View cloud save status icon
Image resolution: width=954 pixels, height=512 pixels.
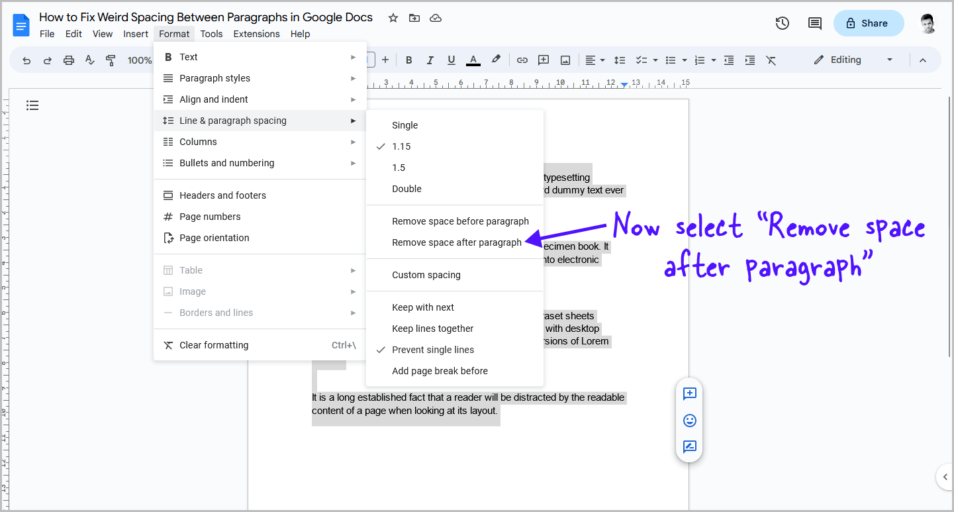pyautogui.click(x=436, y=18)
